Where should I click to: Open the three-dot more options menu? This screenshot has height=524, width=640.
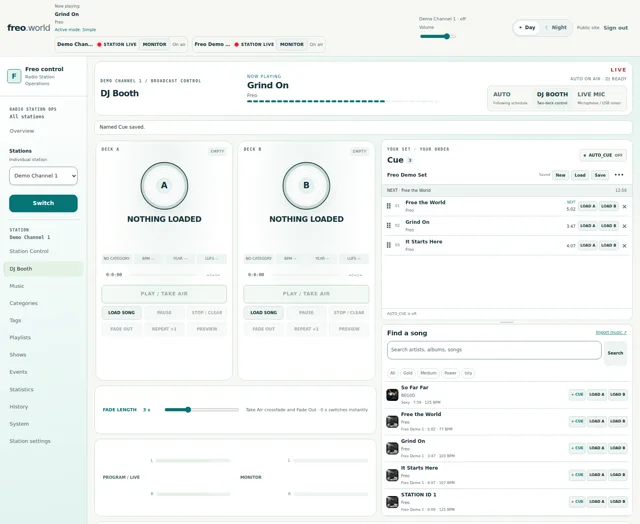pos(619,175)
